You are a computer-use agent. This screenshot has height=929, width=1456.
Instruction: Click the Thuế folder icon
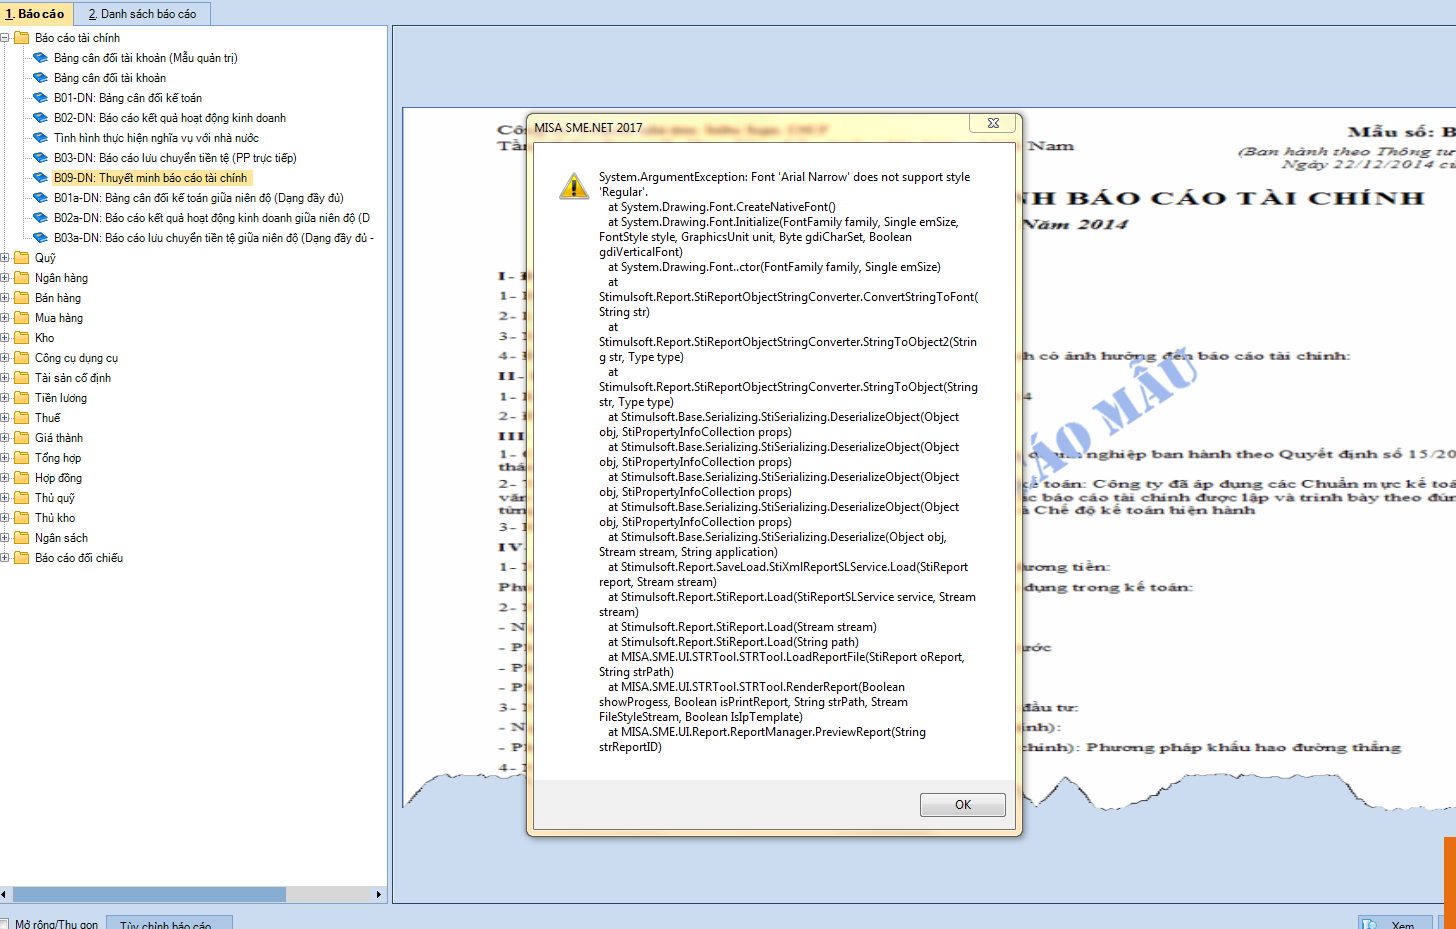[21, 418]
